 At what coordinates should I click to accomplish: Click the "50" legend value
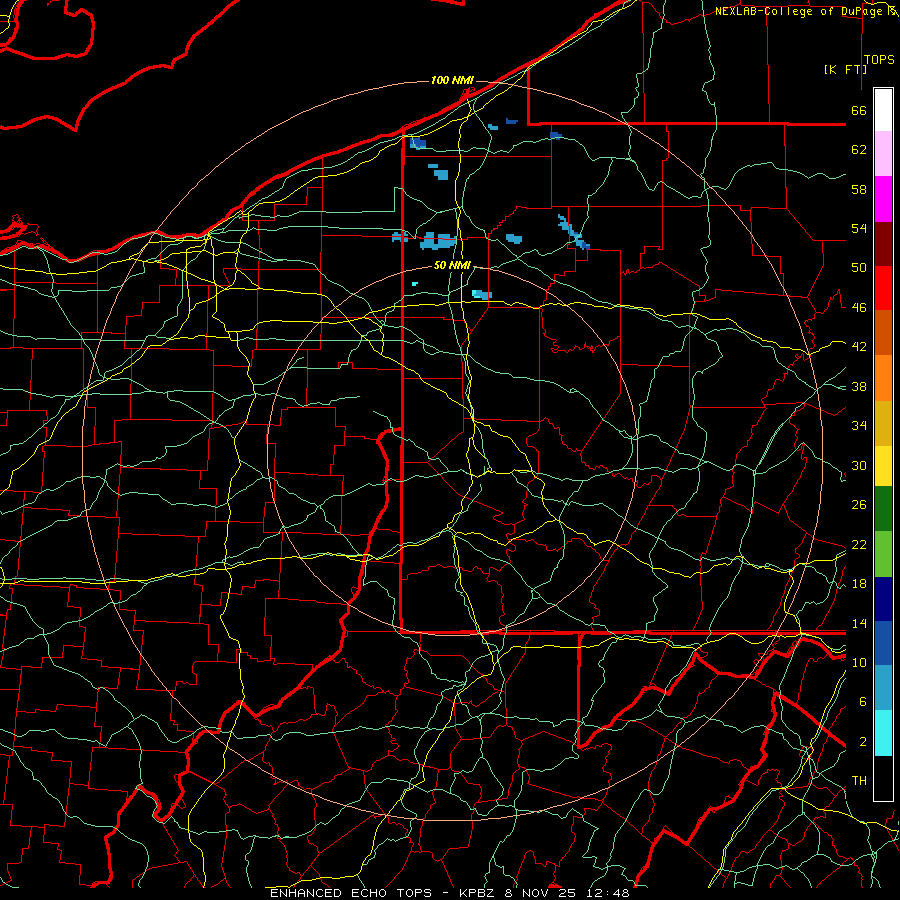859,268
